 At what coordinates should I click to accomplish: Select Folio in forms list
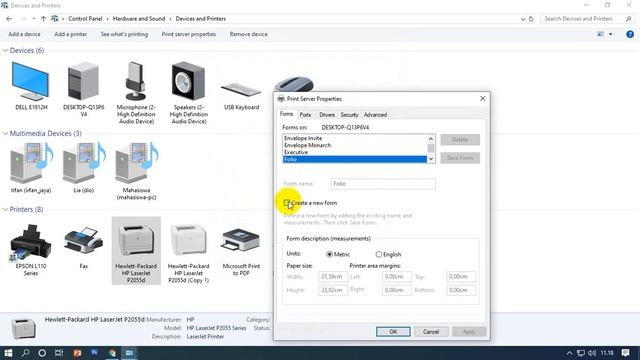point(354,159)
